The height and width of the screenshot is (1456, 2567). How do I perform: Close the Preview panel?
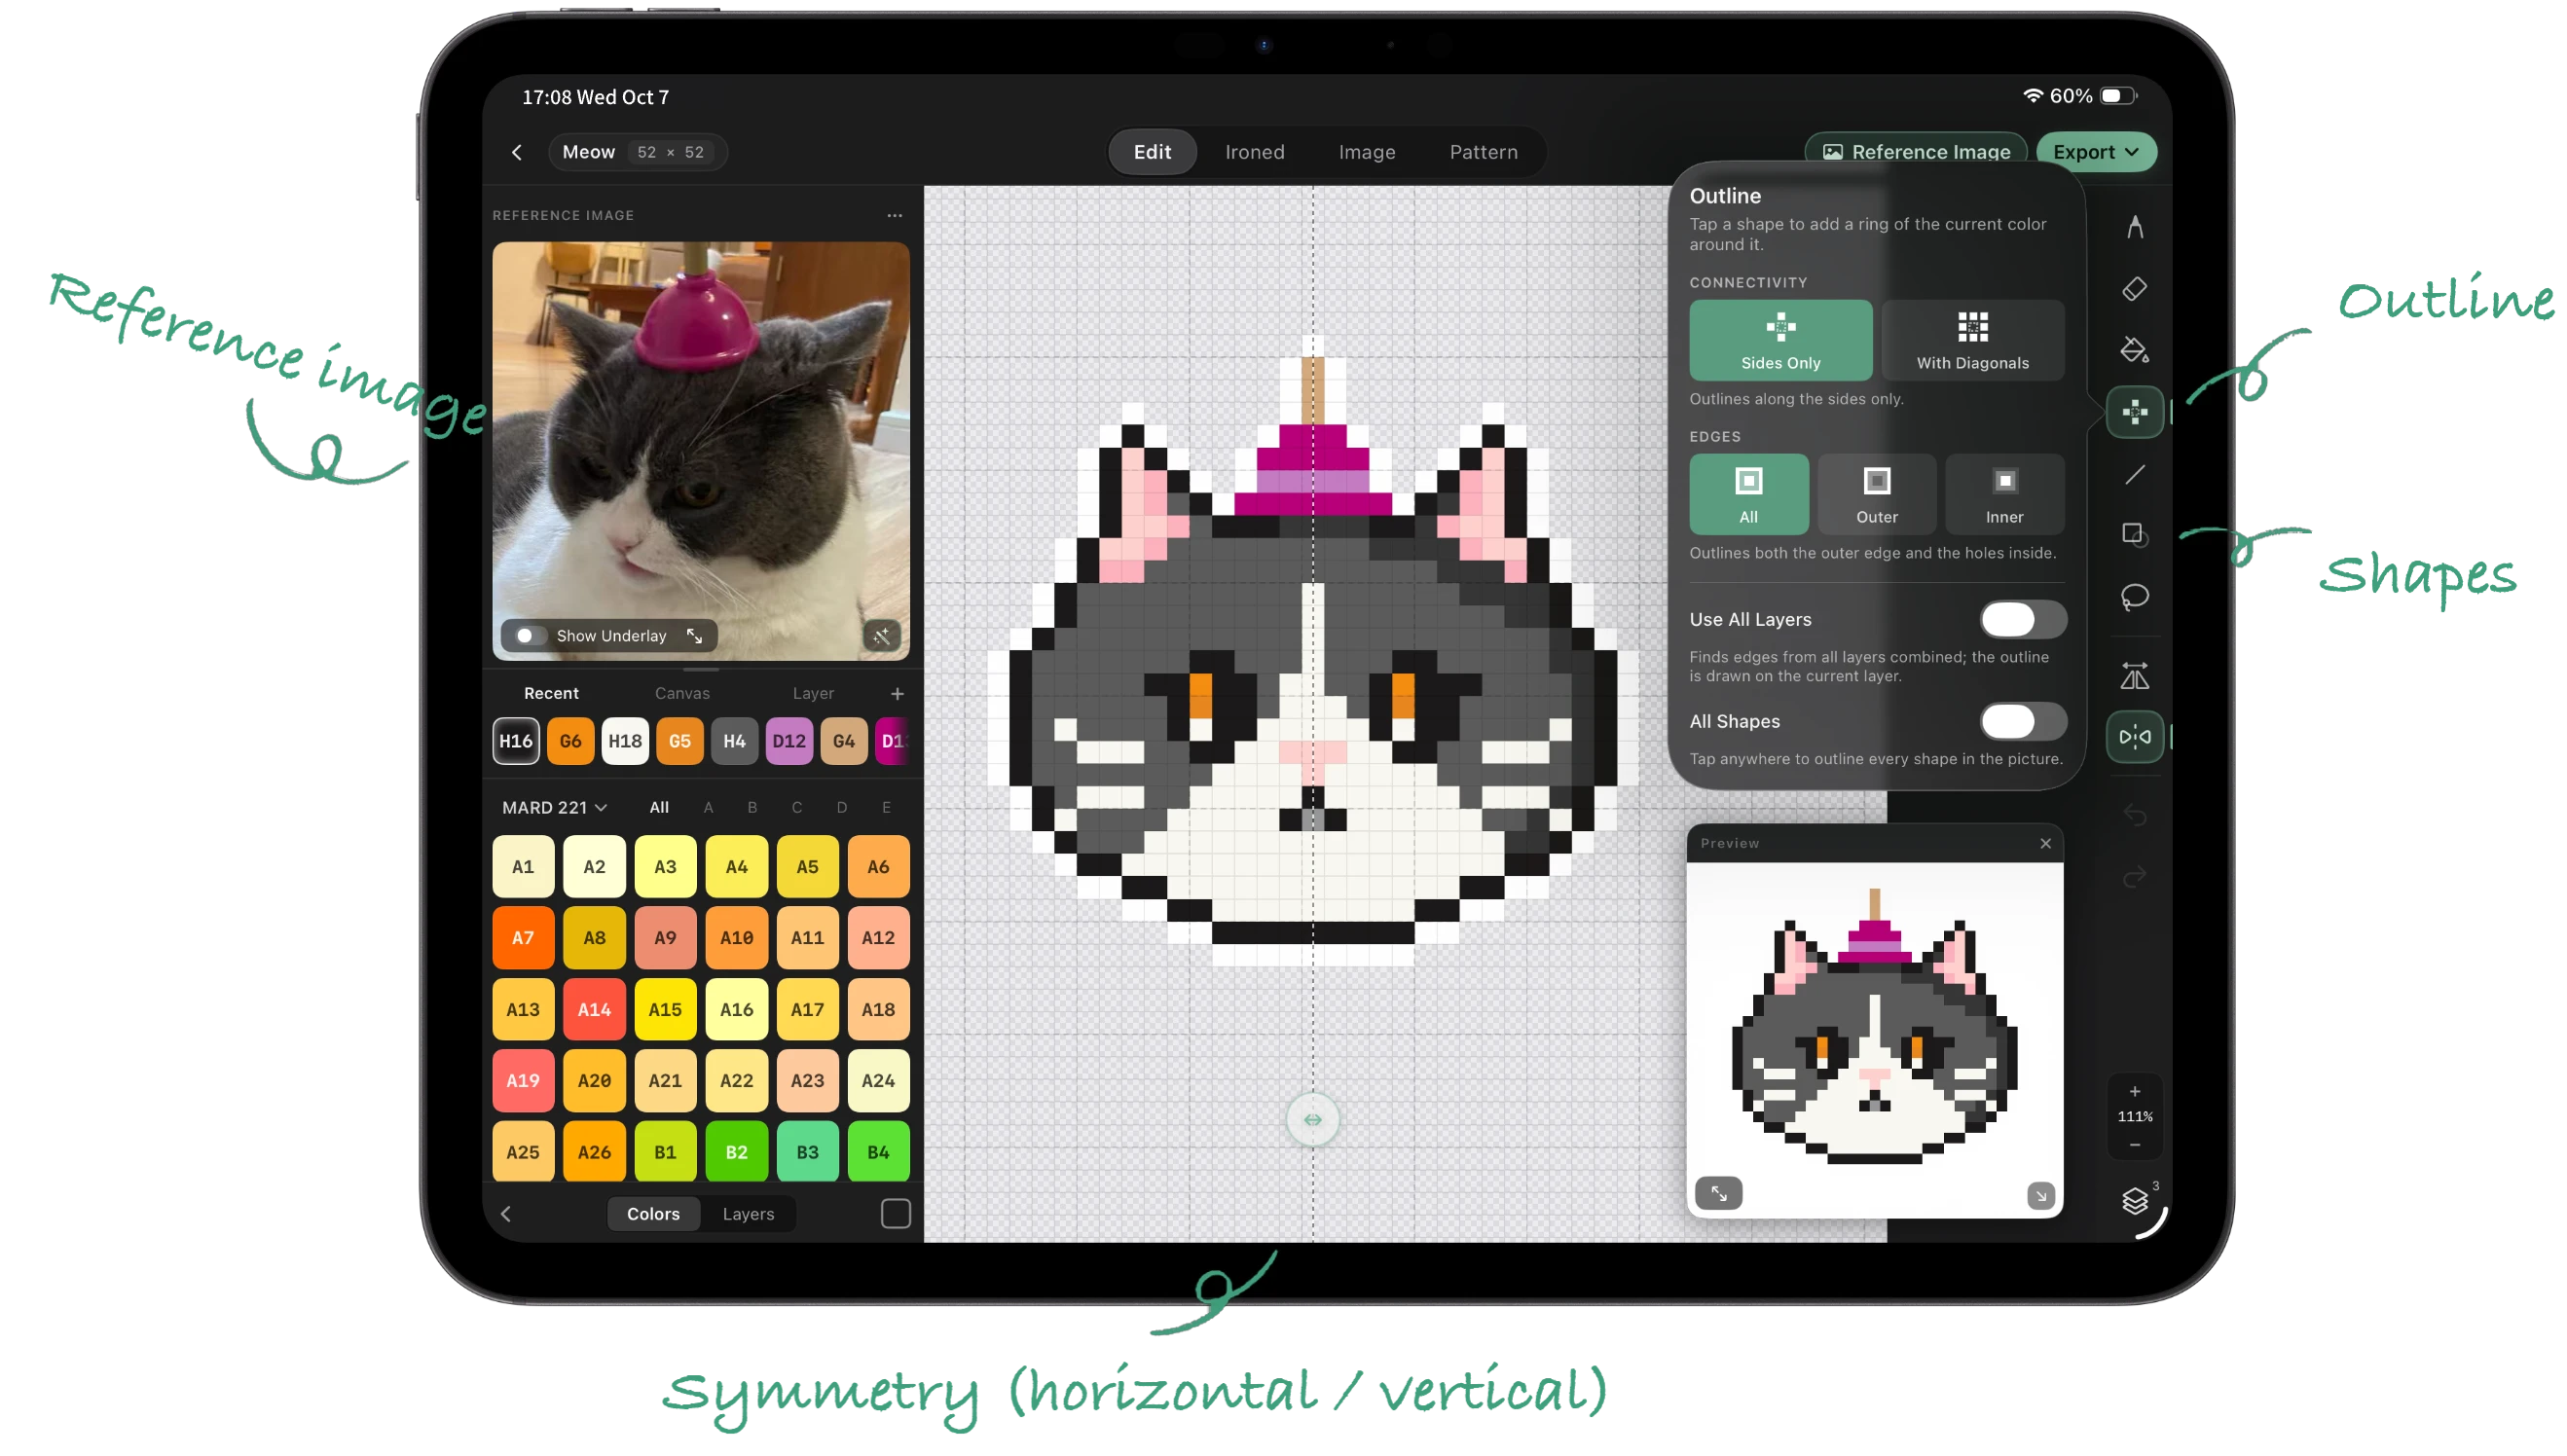click(x=2045, y=844)
